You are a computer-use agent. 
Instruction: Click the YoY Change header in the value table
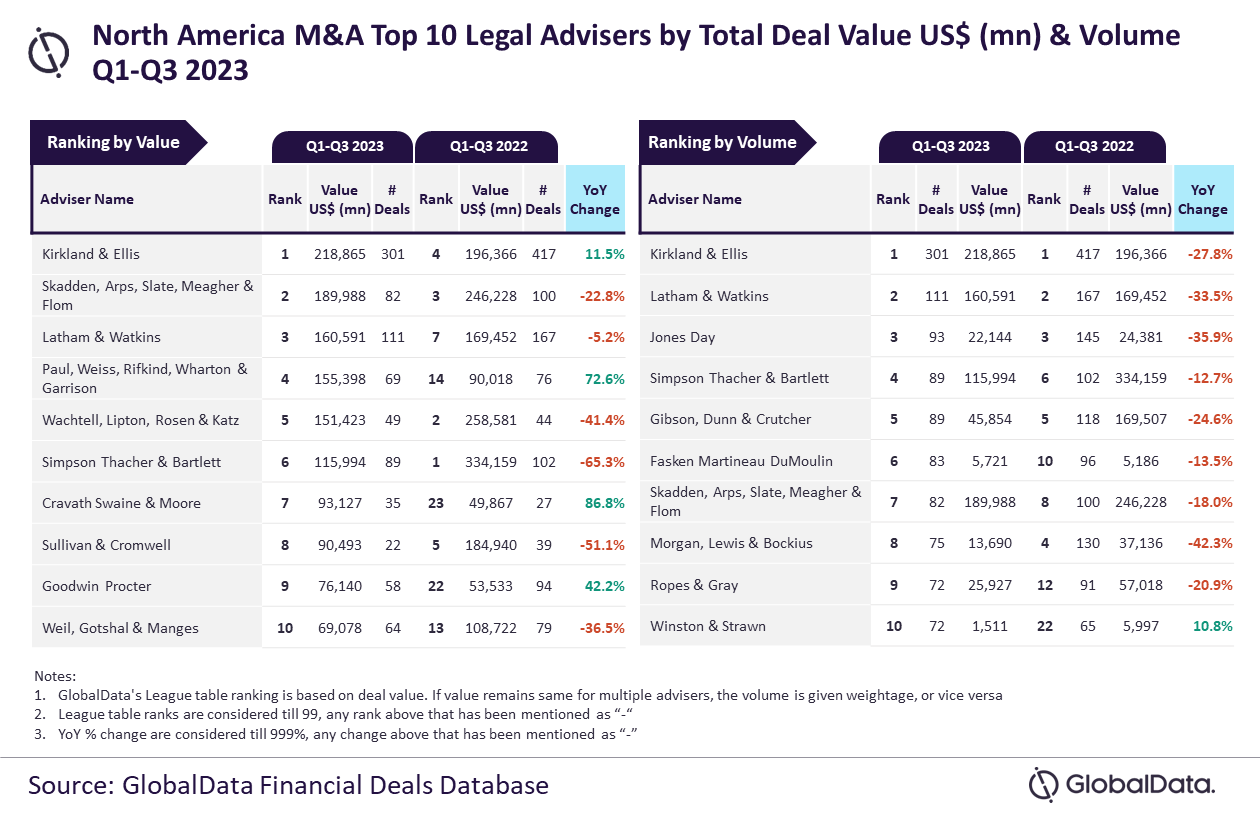click(595, 199)
